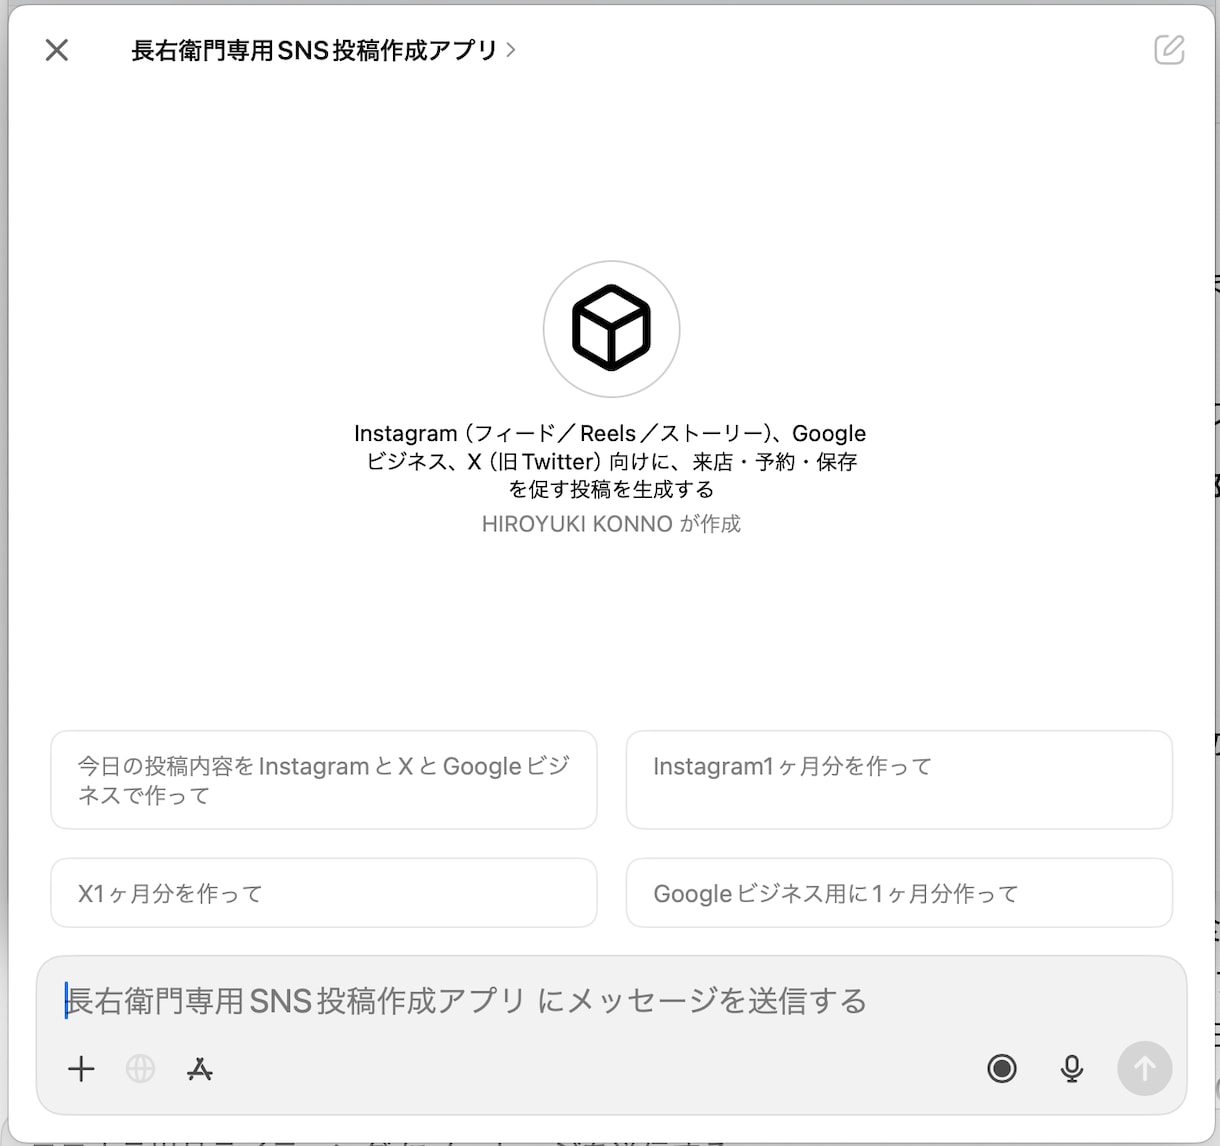The image size is (1220, 1146).
Task: Start recording with the record circle icon
Action: coord(1002,1069)
